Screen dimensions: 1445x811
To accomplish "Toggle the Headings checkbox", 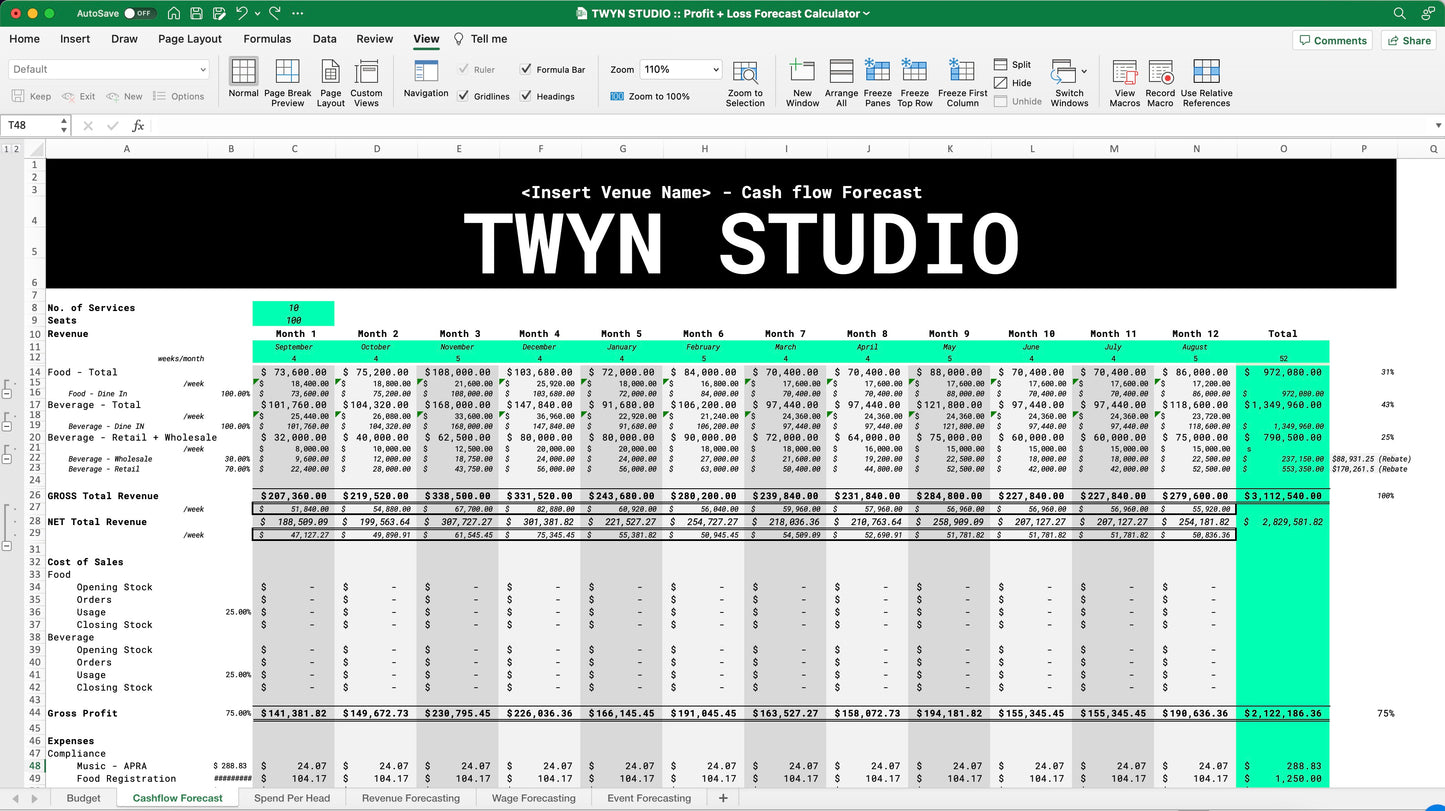I will [x=526, y=96].
